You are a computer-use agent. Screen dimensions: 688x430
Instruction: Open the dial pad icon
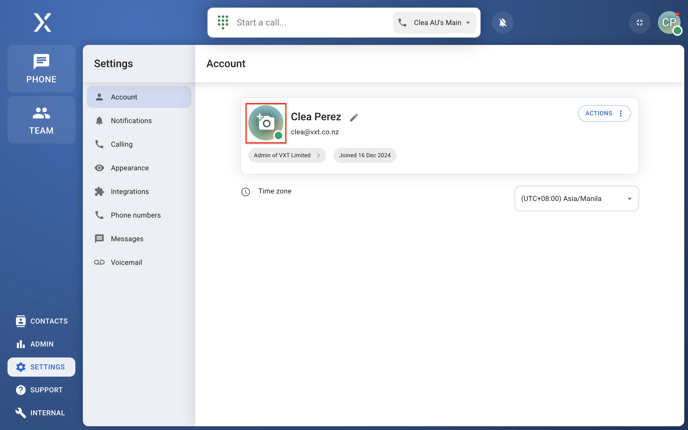[x=223, y=22]
